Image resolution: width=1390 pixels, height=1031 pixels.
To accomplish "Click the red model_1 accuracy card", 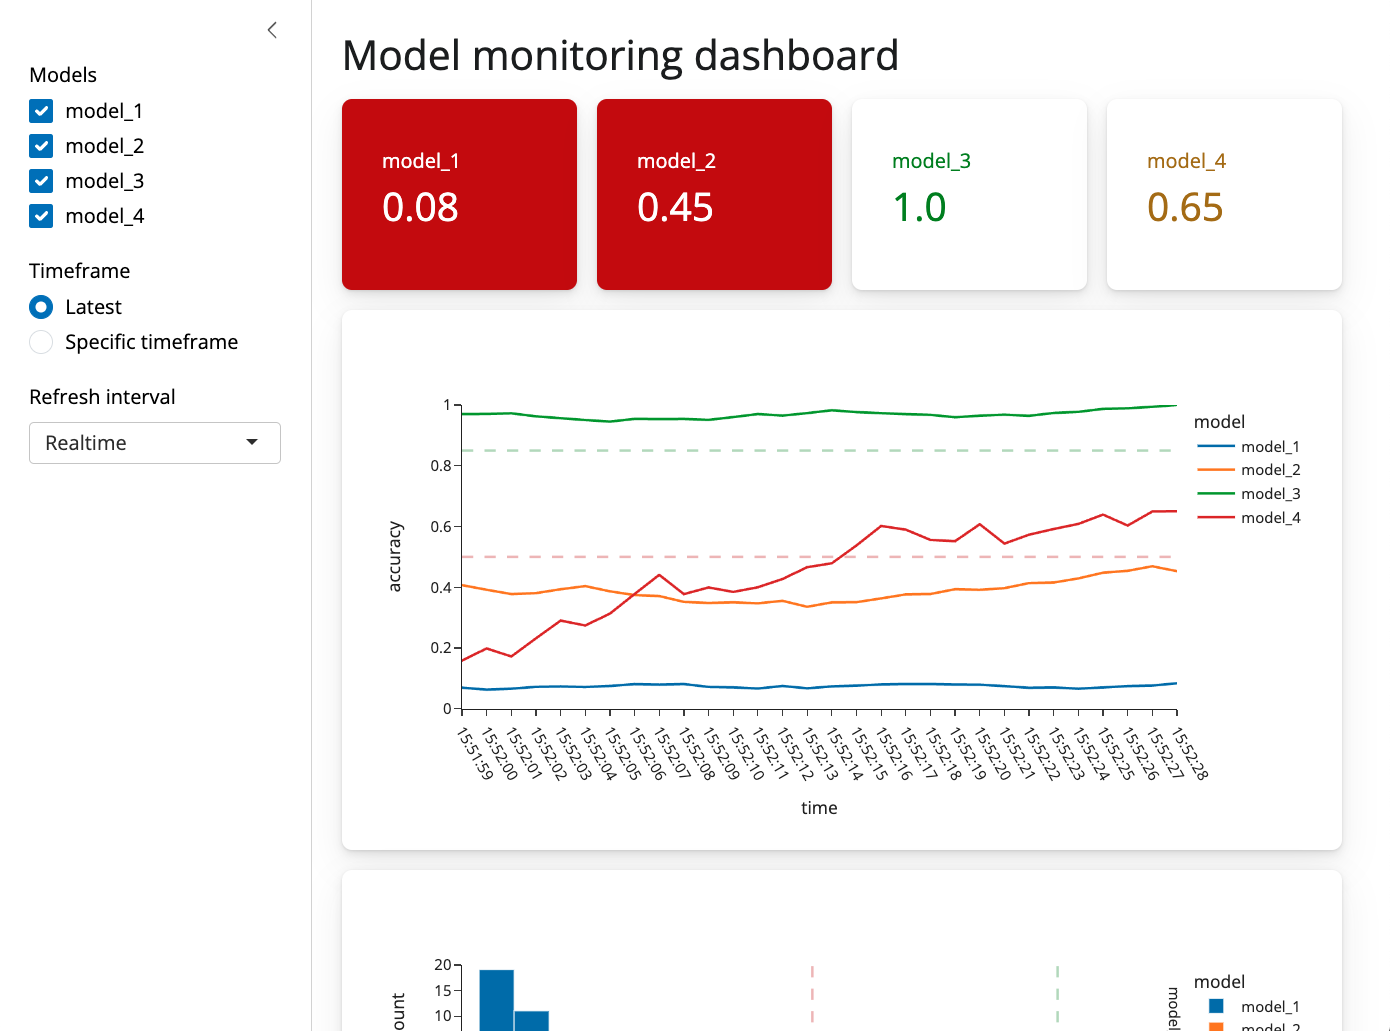I will pyautogui.click(x=459, y=194).
